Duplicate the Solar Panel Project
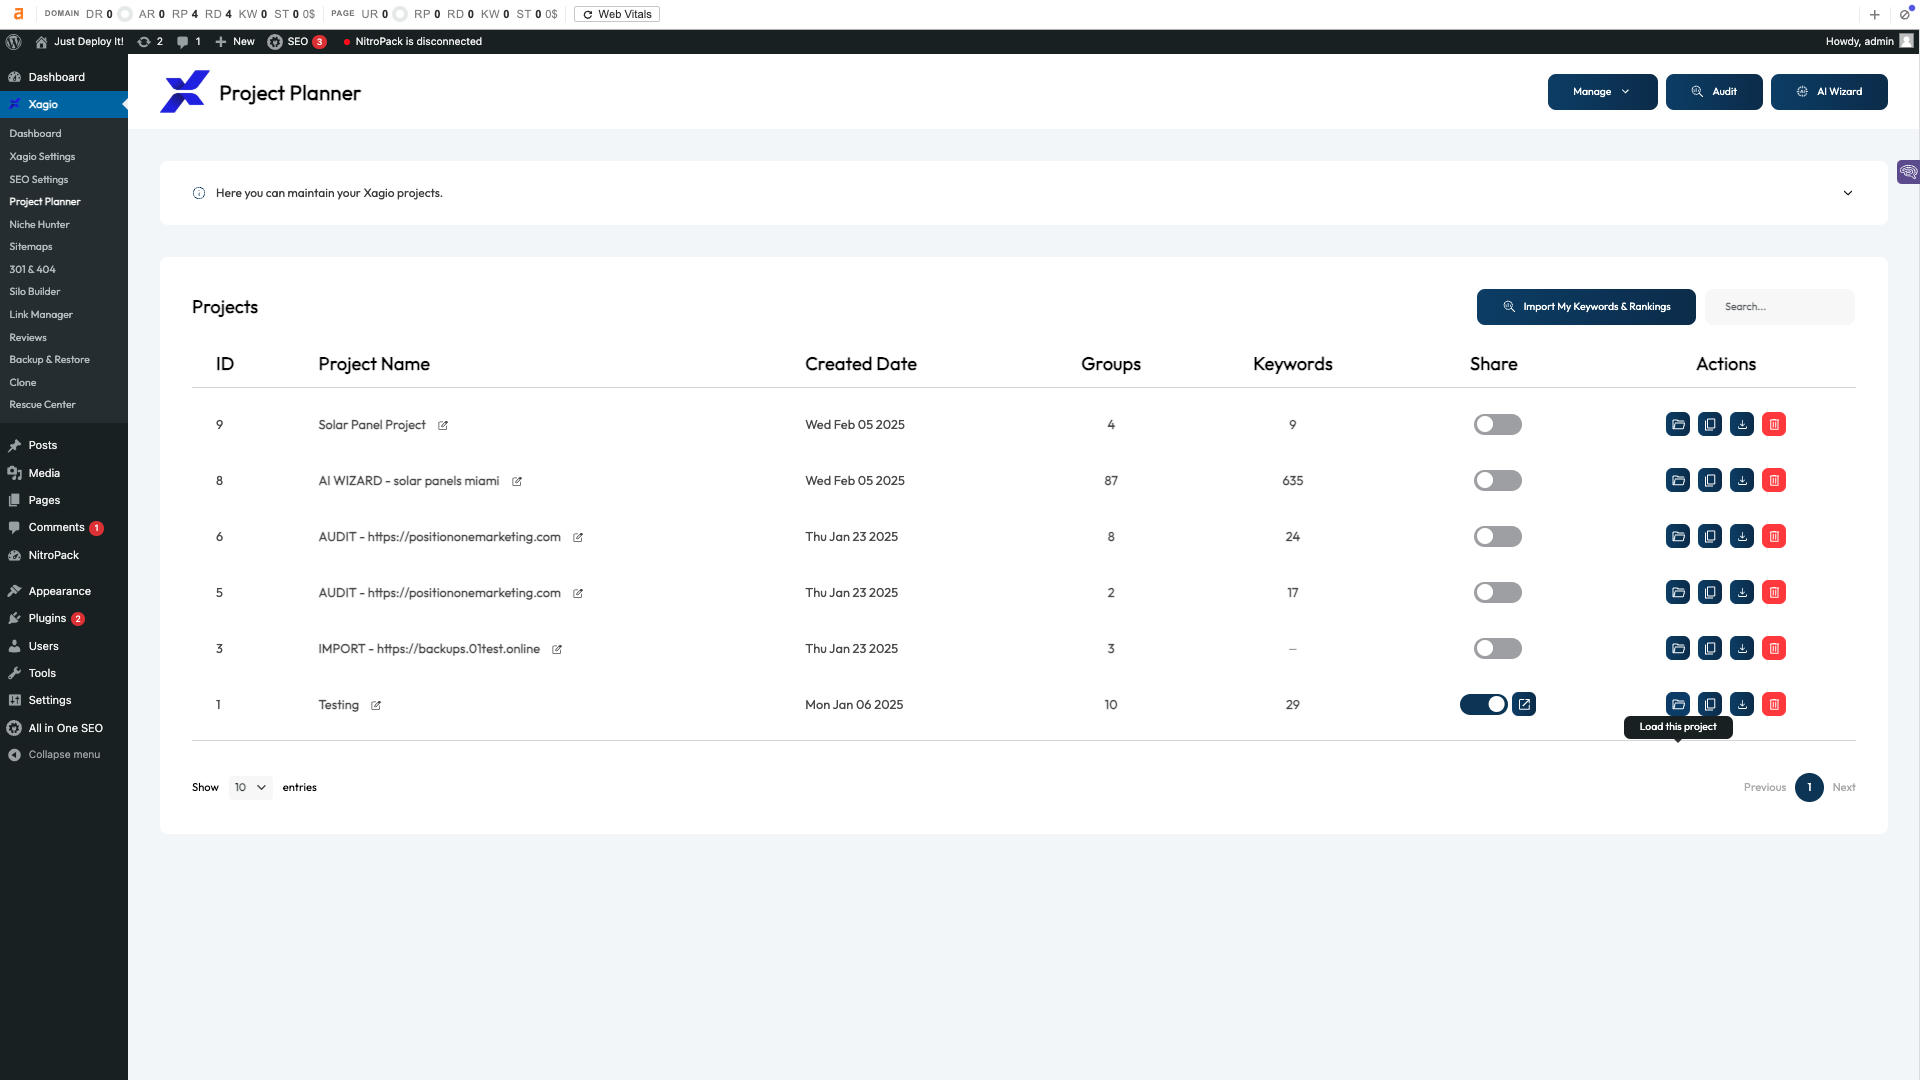The image size is (1920, 1080). [x=1710, y=425]
